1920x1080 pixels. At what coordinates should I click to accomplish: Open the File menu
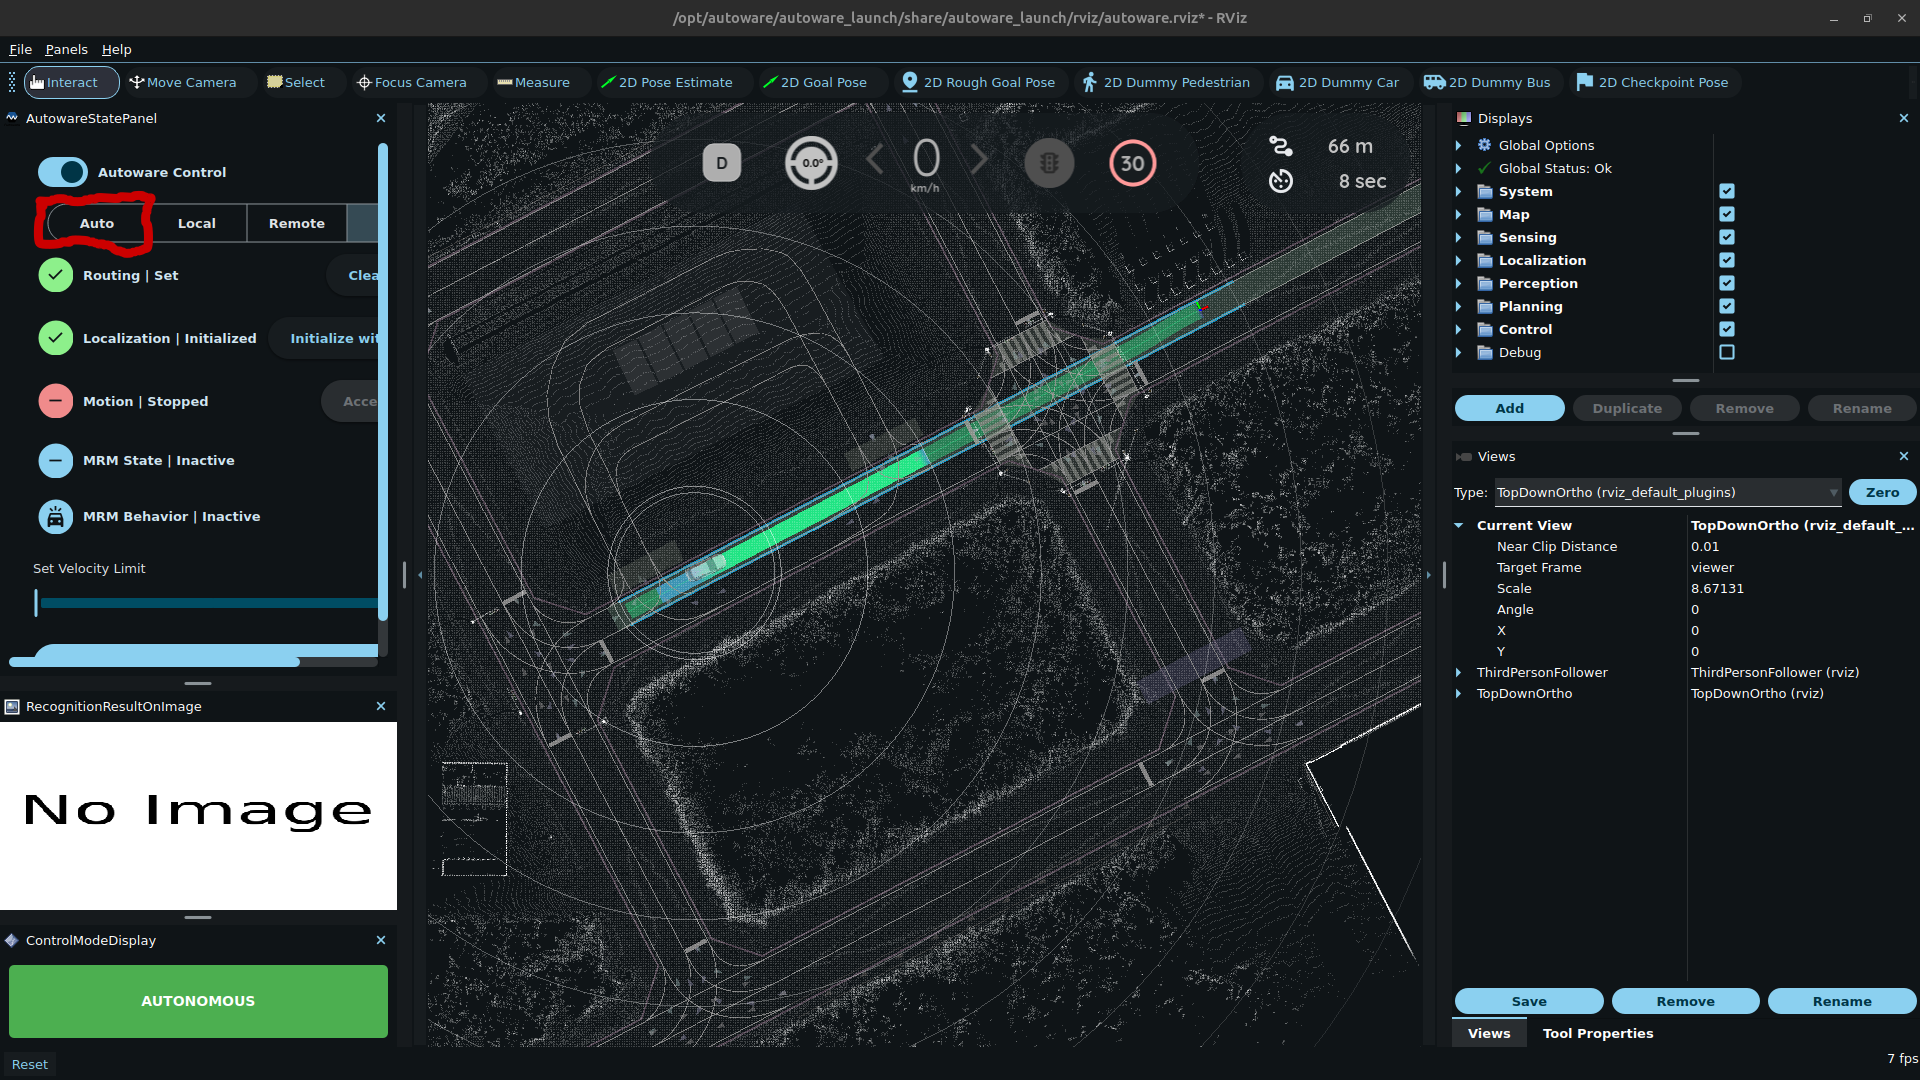pyautogui.click(x=20, y=49)
